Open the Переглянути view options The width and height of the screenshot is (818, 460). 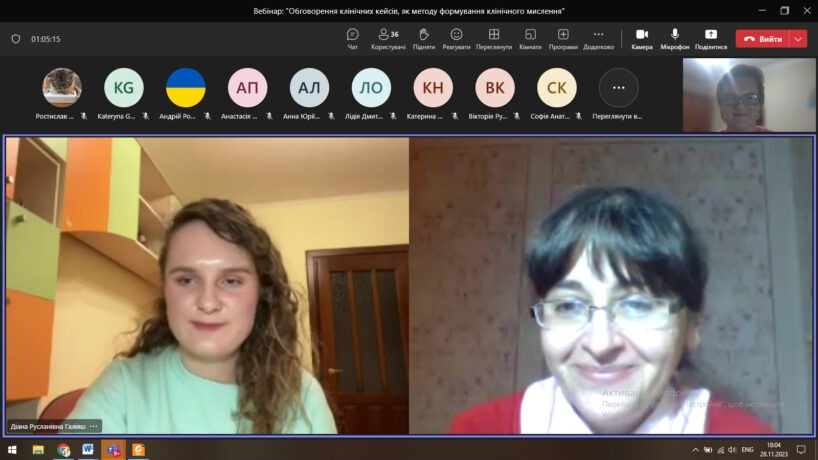pos(493,39)
